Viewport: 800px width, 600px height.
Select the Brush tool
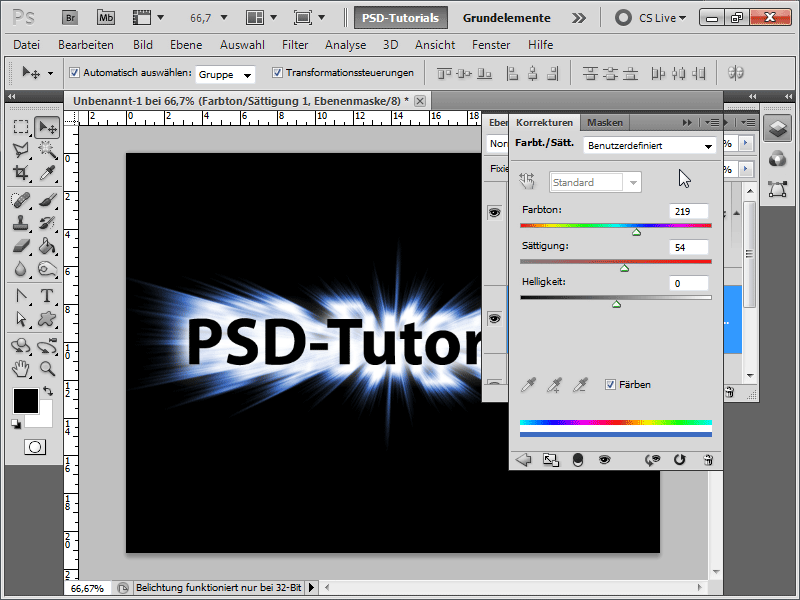click(47, 199)
